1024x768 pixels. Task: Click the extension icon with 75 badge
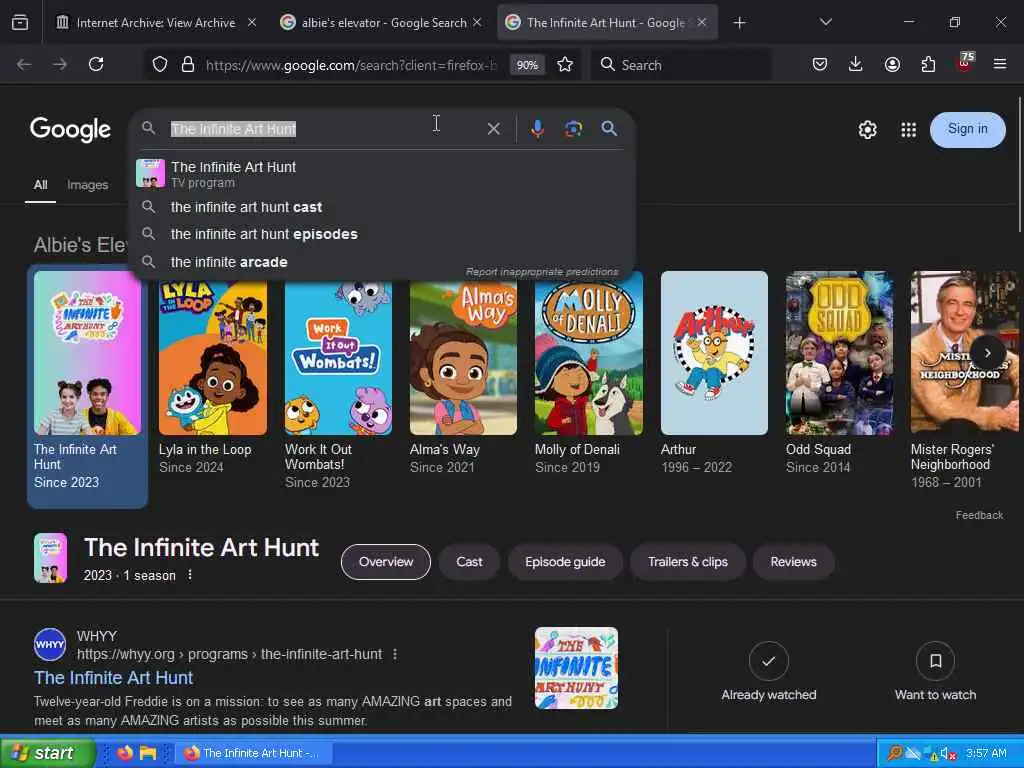click(965, 62)
